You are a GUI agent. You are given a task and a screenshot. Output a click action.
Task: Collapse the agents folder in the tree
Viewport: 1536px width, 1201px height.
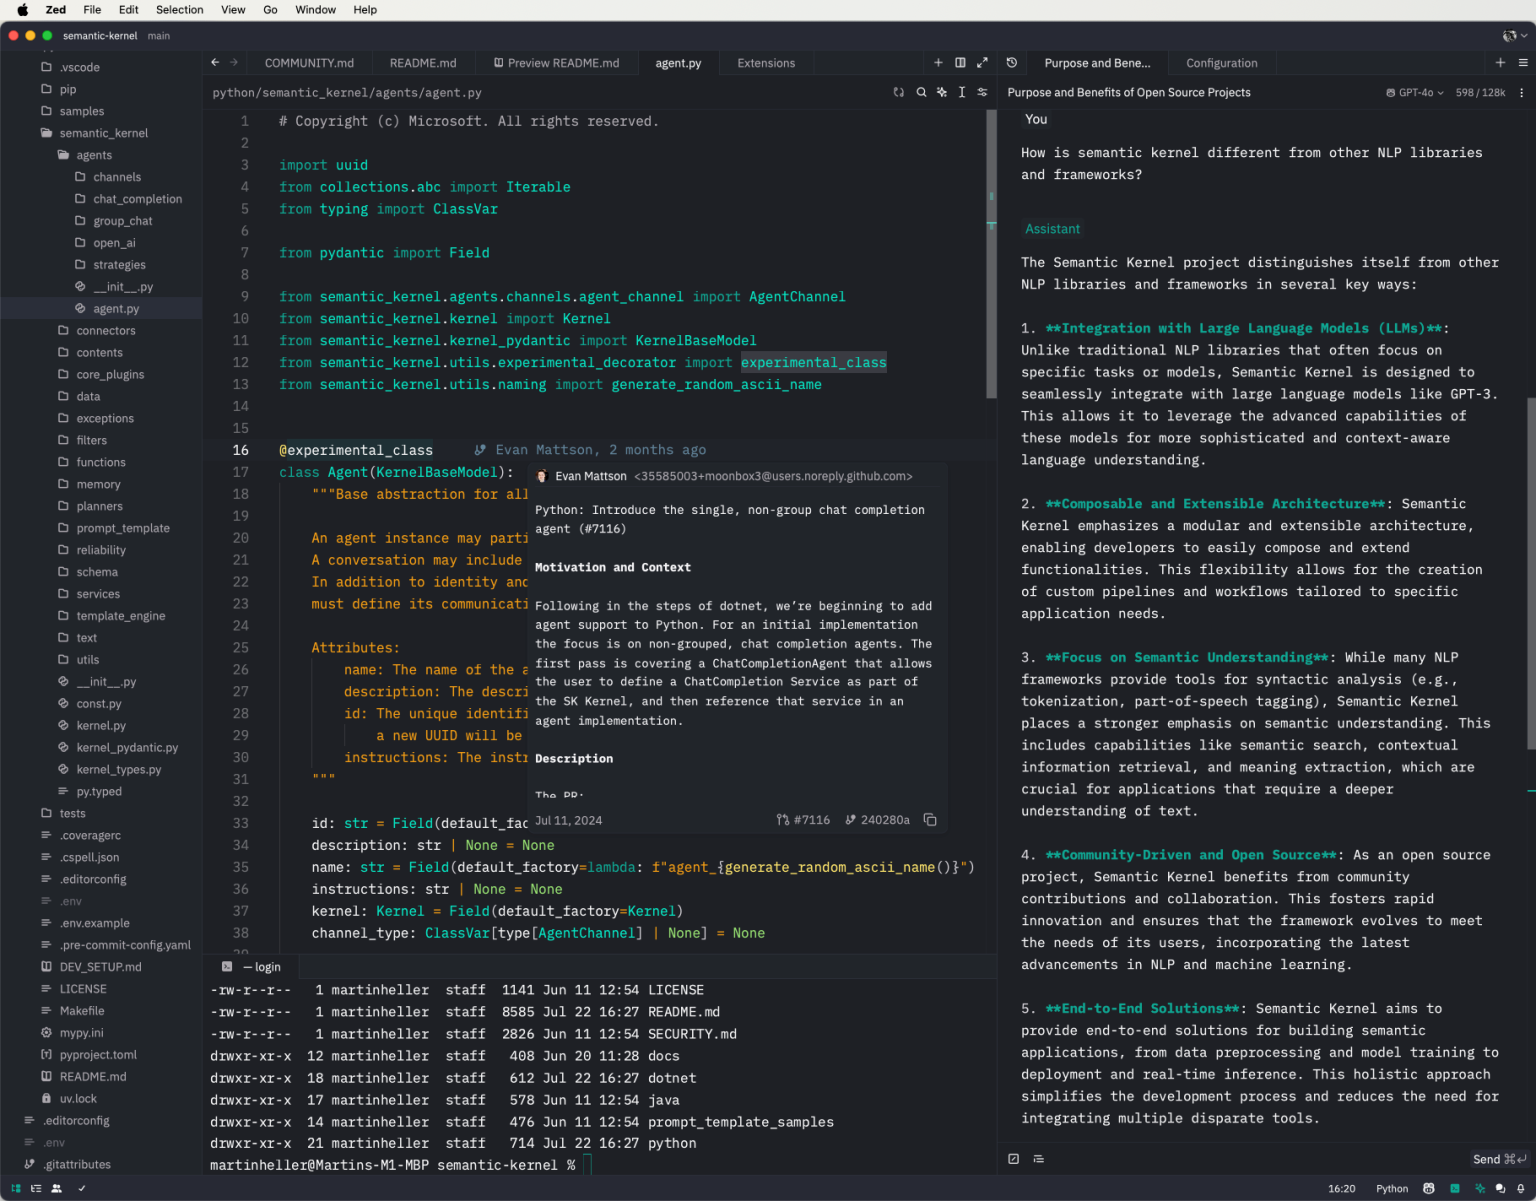(x=93, y=155)
